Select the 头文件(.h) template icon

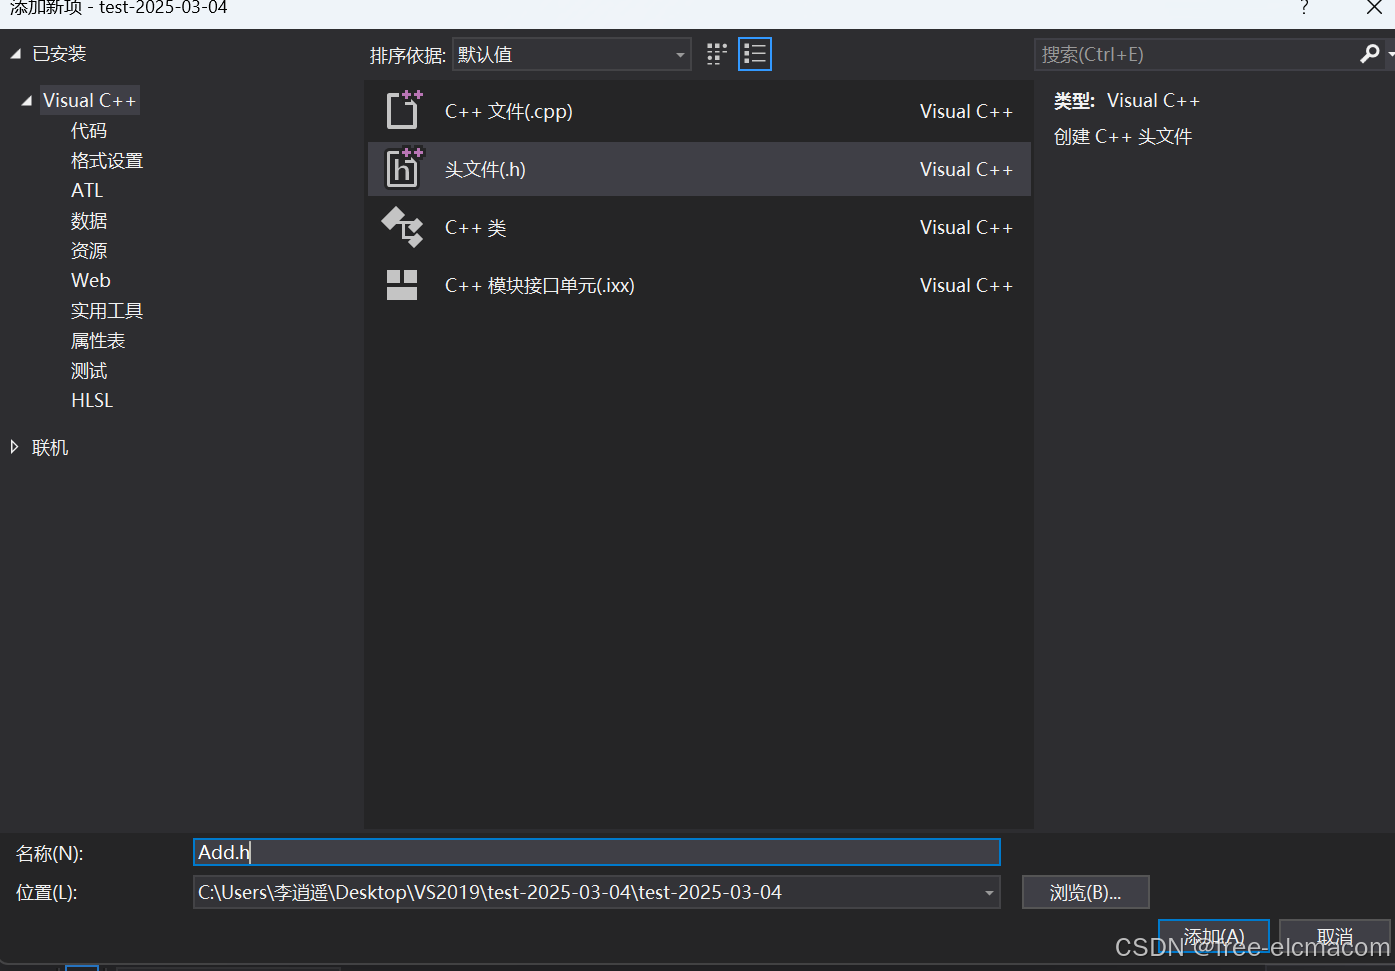404,168
